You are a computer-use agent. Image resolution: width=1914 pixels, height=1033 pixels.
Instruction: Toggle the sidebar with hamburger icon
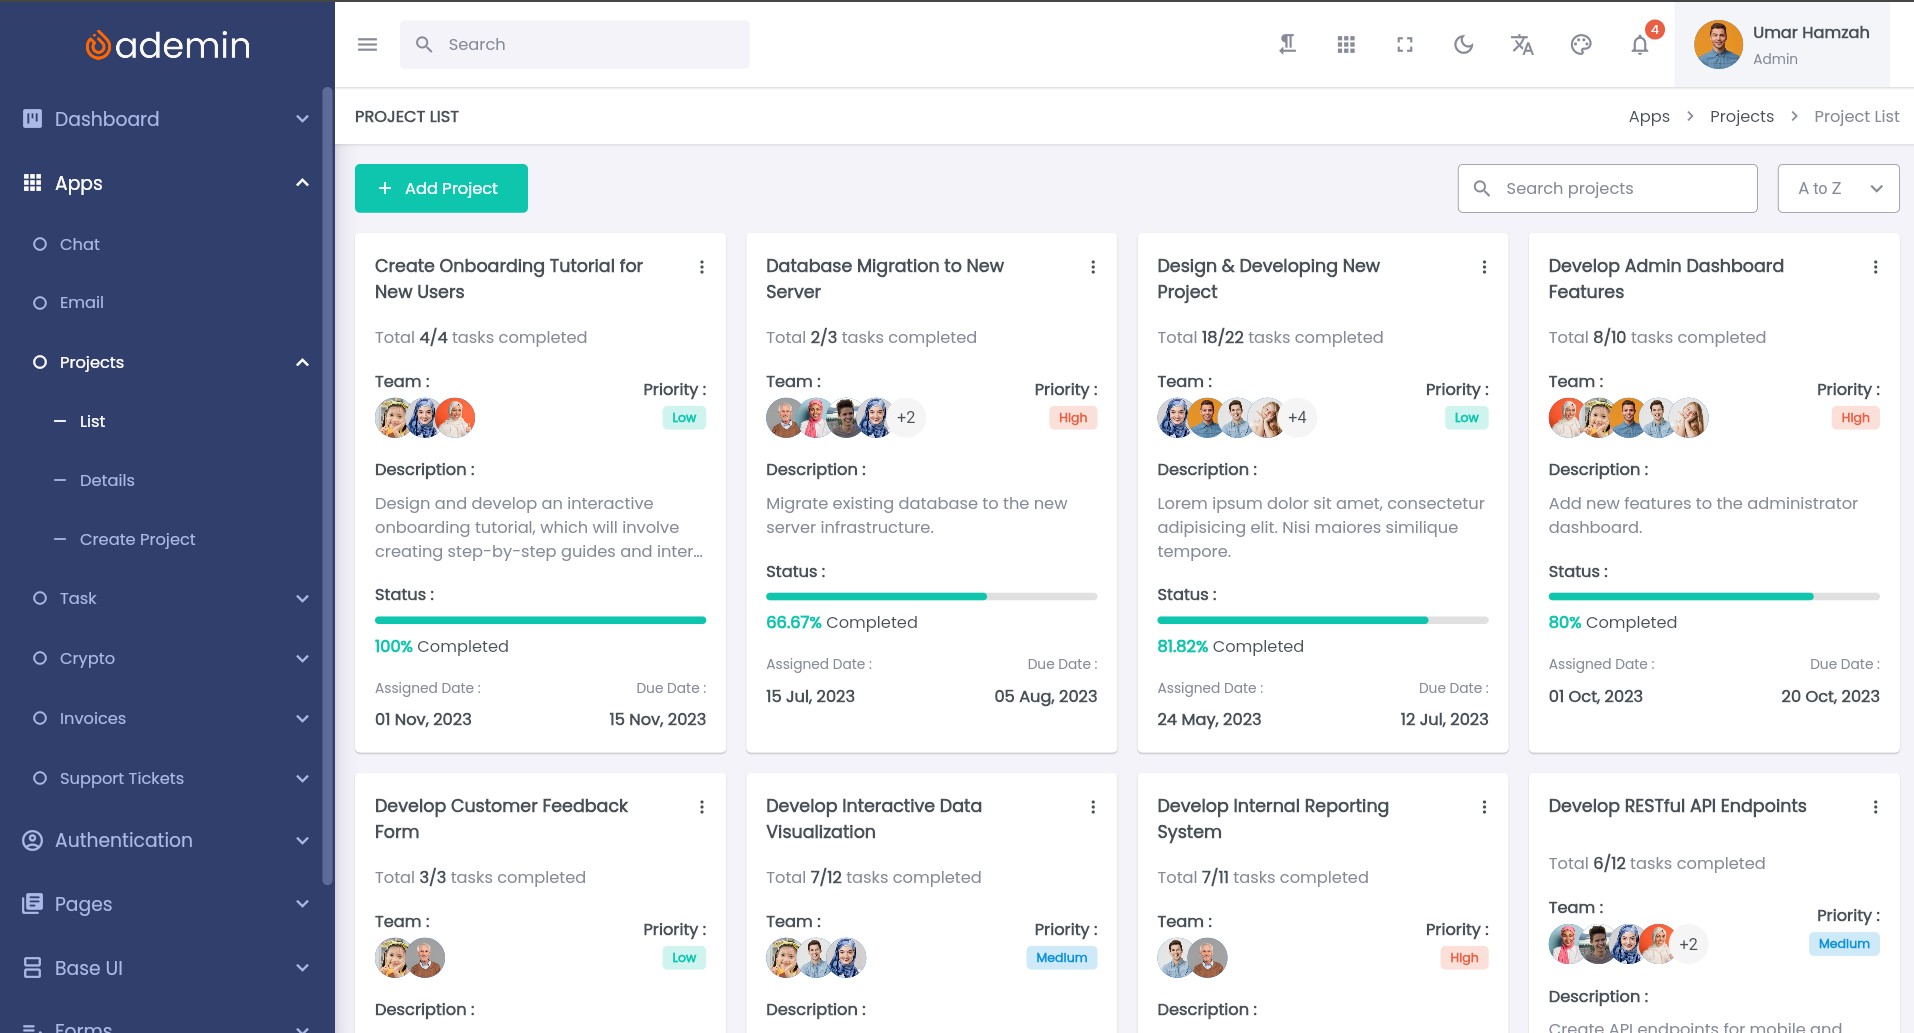click(x=367, y=45)
